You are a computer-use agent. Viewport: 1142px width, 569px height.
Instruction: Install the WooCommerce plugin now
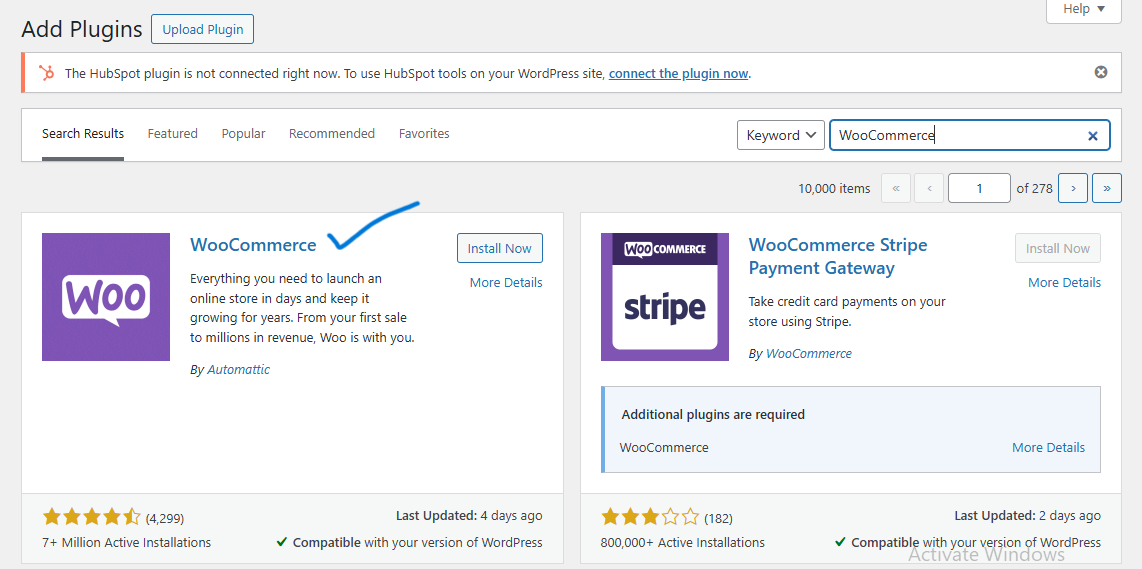[500, 248]
